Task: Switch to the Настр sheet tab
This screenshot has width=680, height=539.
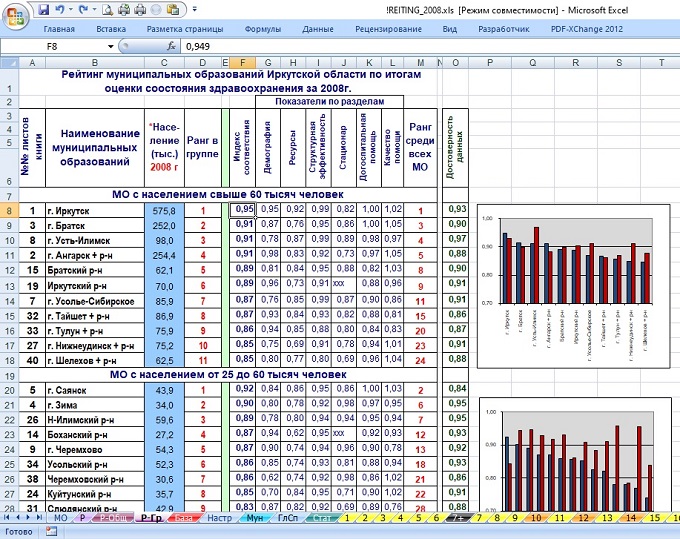Action: [x=219, y=518]
